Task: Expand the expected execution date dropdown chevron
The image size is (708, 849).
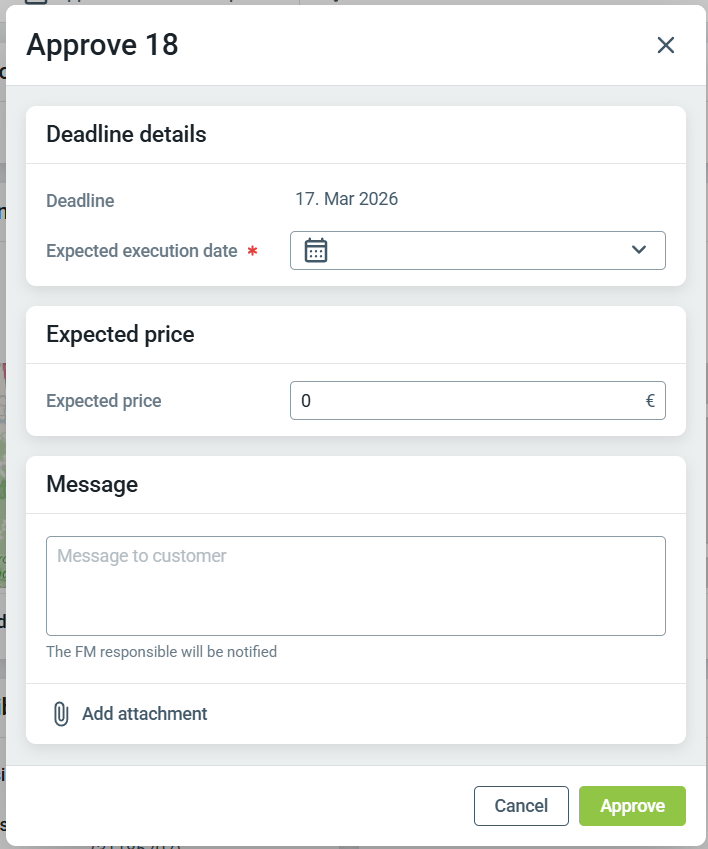Action: coord(640,250)
